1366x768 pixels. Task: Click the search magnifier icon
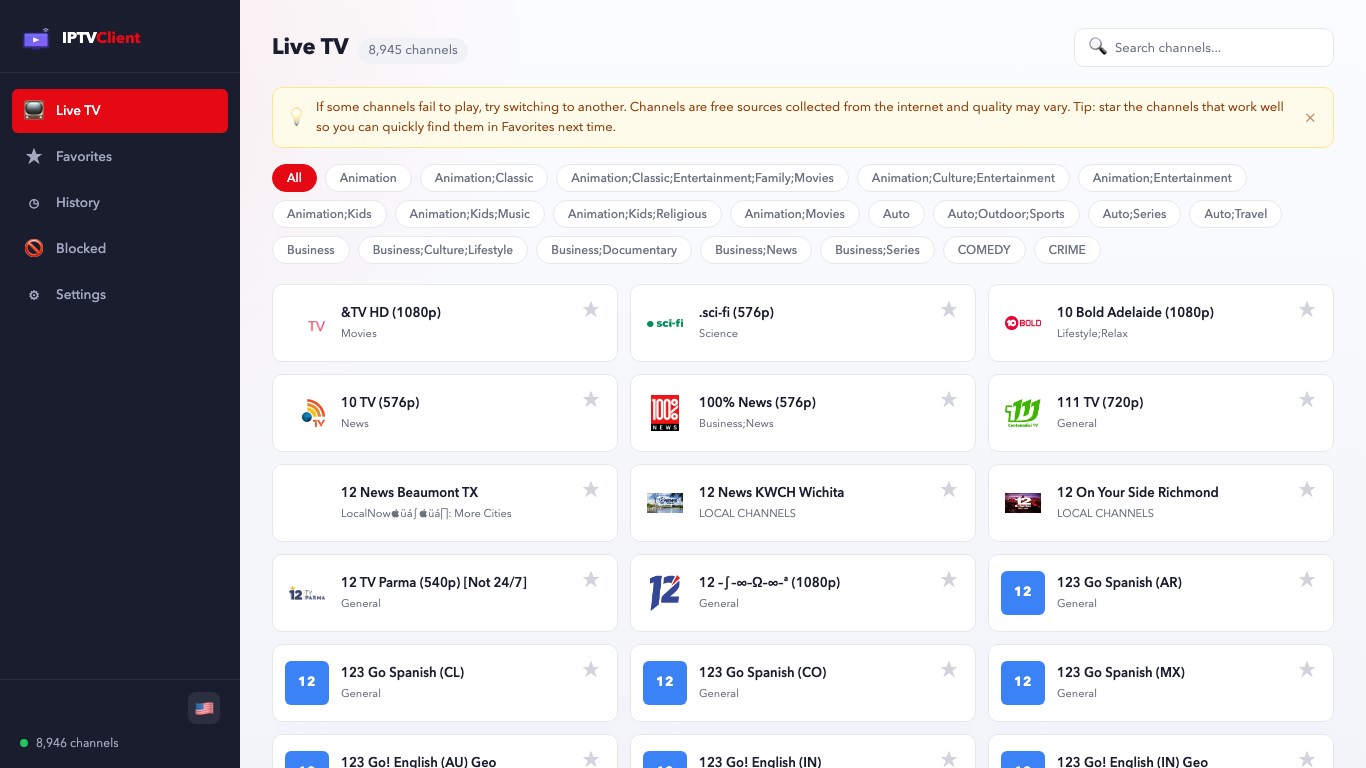coord(1098,47)
